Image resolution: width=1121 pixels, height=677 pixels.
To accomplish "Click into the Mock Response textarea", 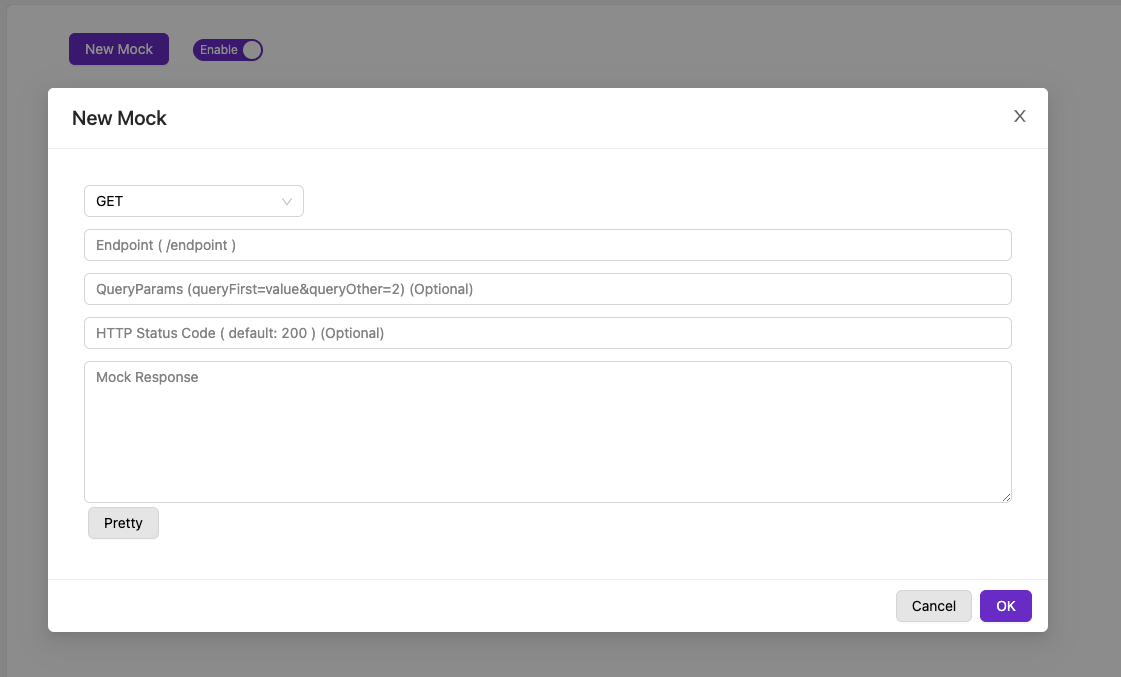I will pyautogui.click(x=548, y=432).
